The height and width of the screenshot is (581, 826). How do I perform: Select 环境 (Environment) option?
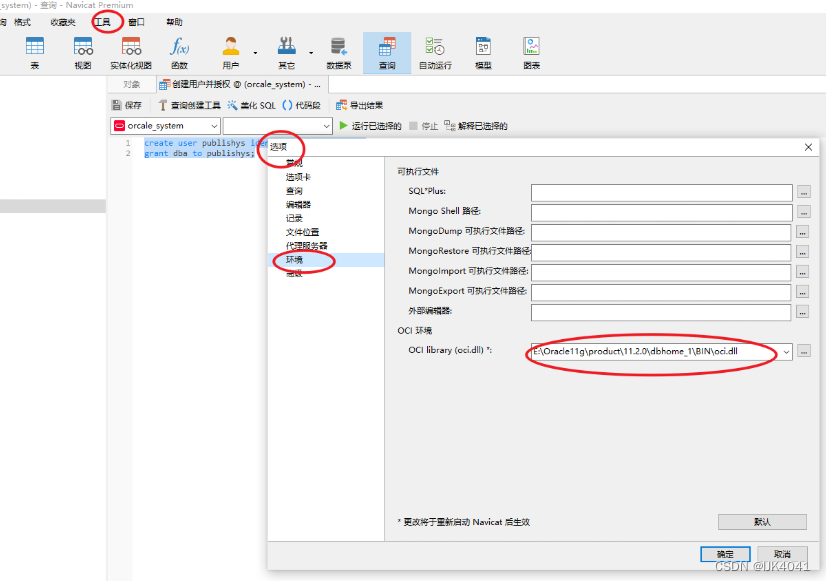click(x=326, y=260)
